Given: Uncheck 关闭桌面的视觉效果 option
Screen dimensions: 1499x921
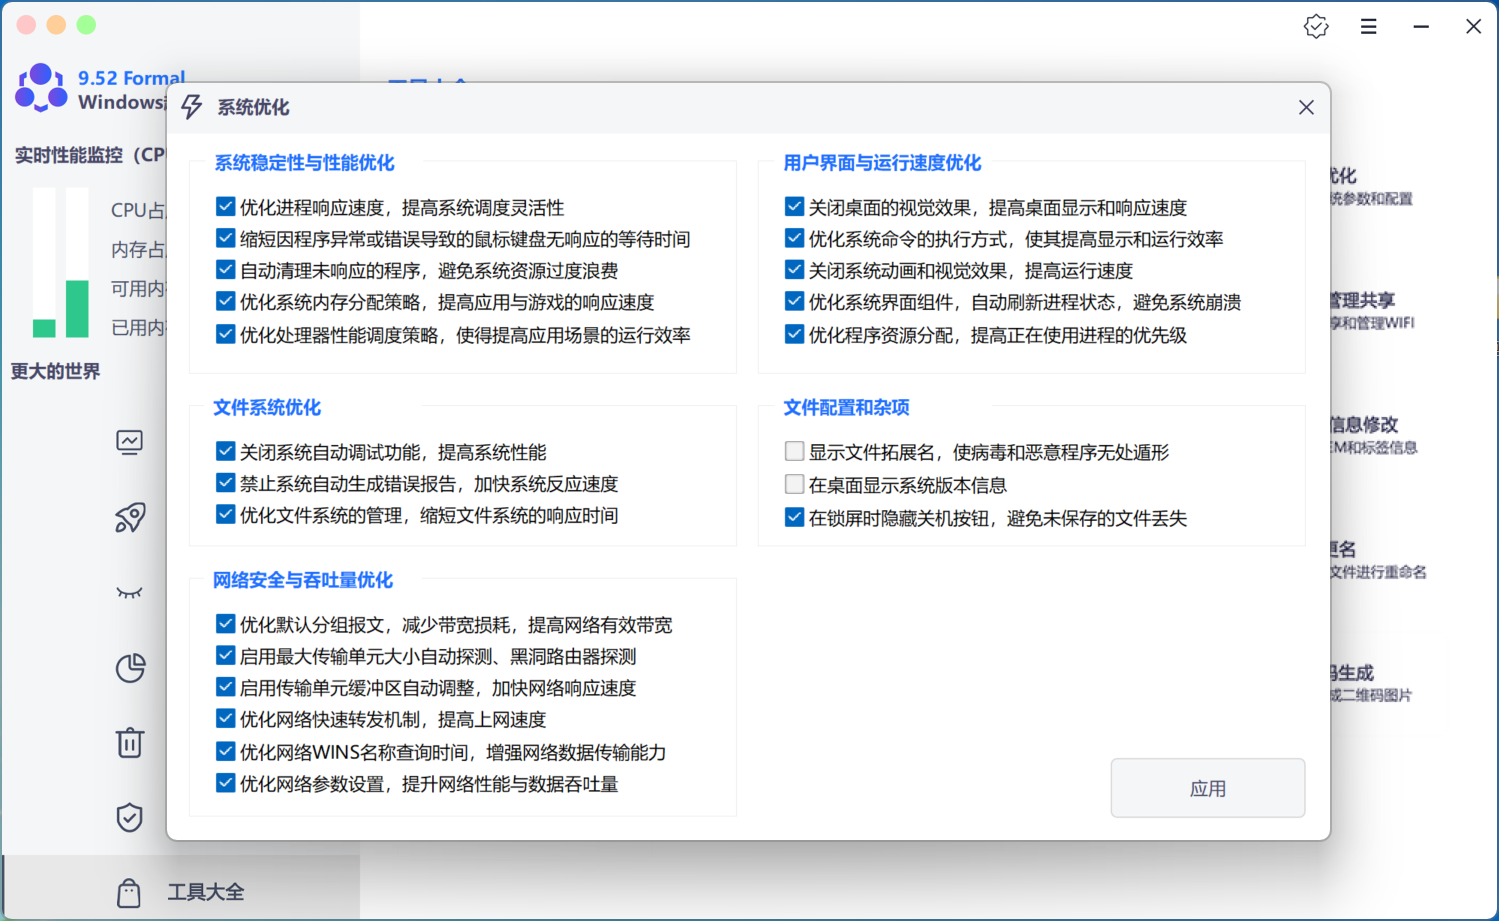Looking at the screenshot, I should [795, 207].
